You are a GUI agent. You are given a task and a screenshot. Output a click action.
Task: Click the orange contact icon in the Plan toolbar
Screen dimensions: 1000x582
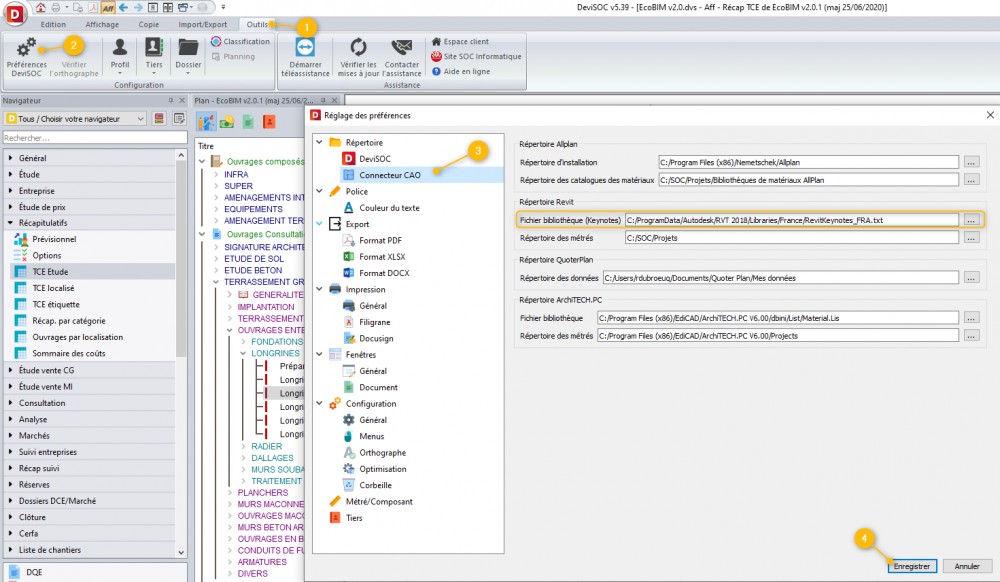[269, 121]
